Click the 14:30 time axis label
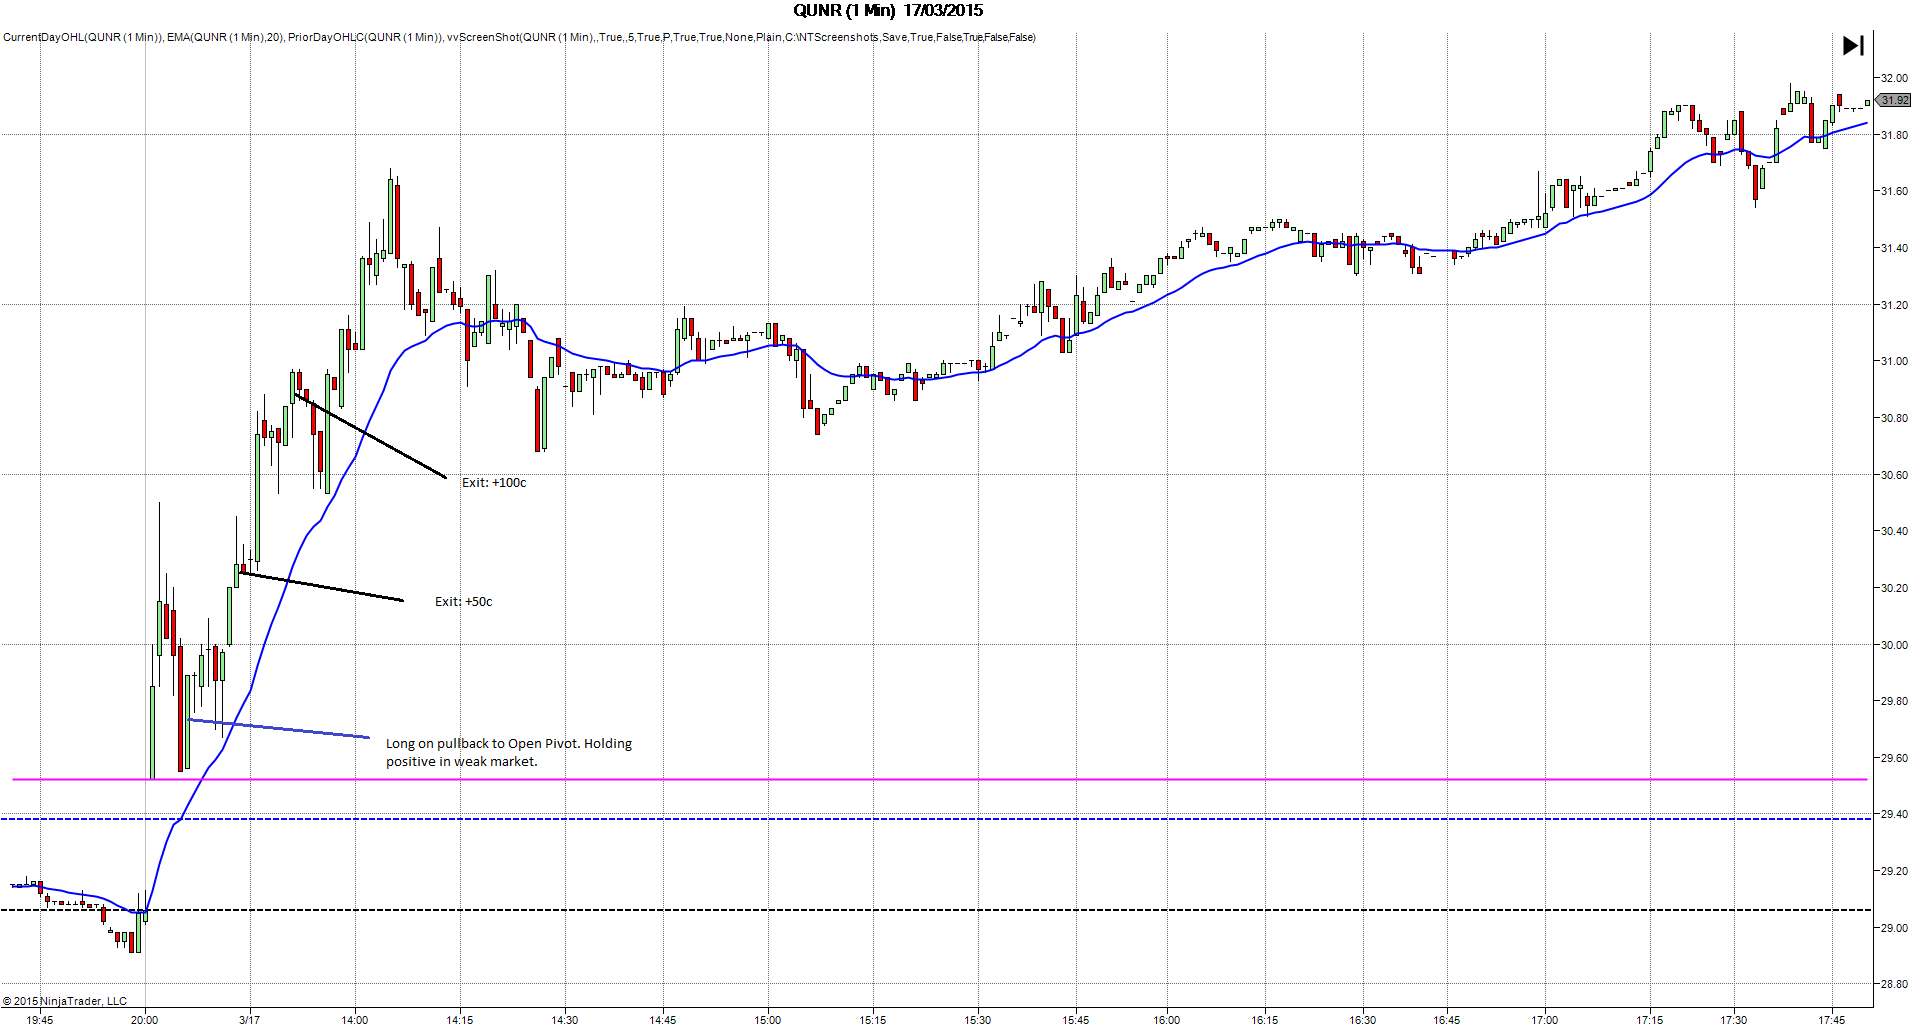The height and width of the screenshot is (1034, 1920). pos(564,1020)
